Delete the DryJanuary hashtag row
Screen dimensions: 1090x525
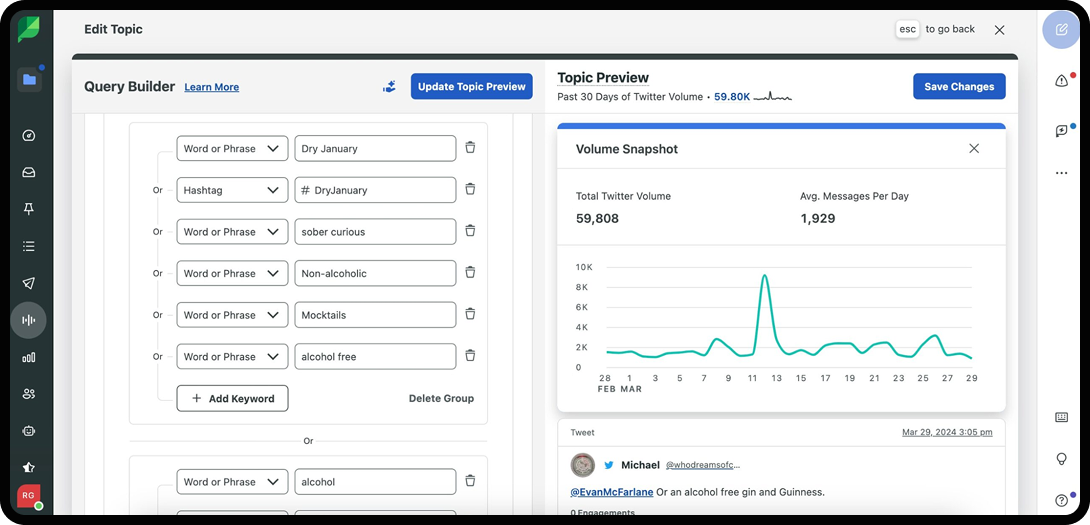tap(471, 190)
